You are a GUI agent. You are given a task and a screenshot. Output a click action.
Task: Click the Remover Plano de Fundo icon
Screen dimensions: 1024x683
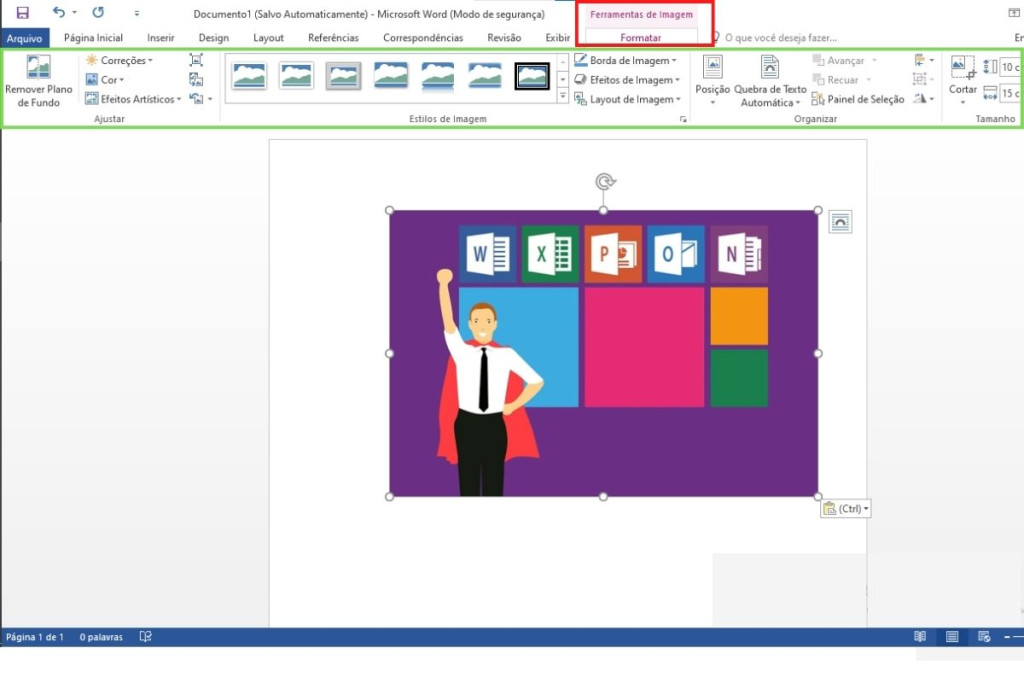pyautogui.click(x=38, y=69)
